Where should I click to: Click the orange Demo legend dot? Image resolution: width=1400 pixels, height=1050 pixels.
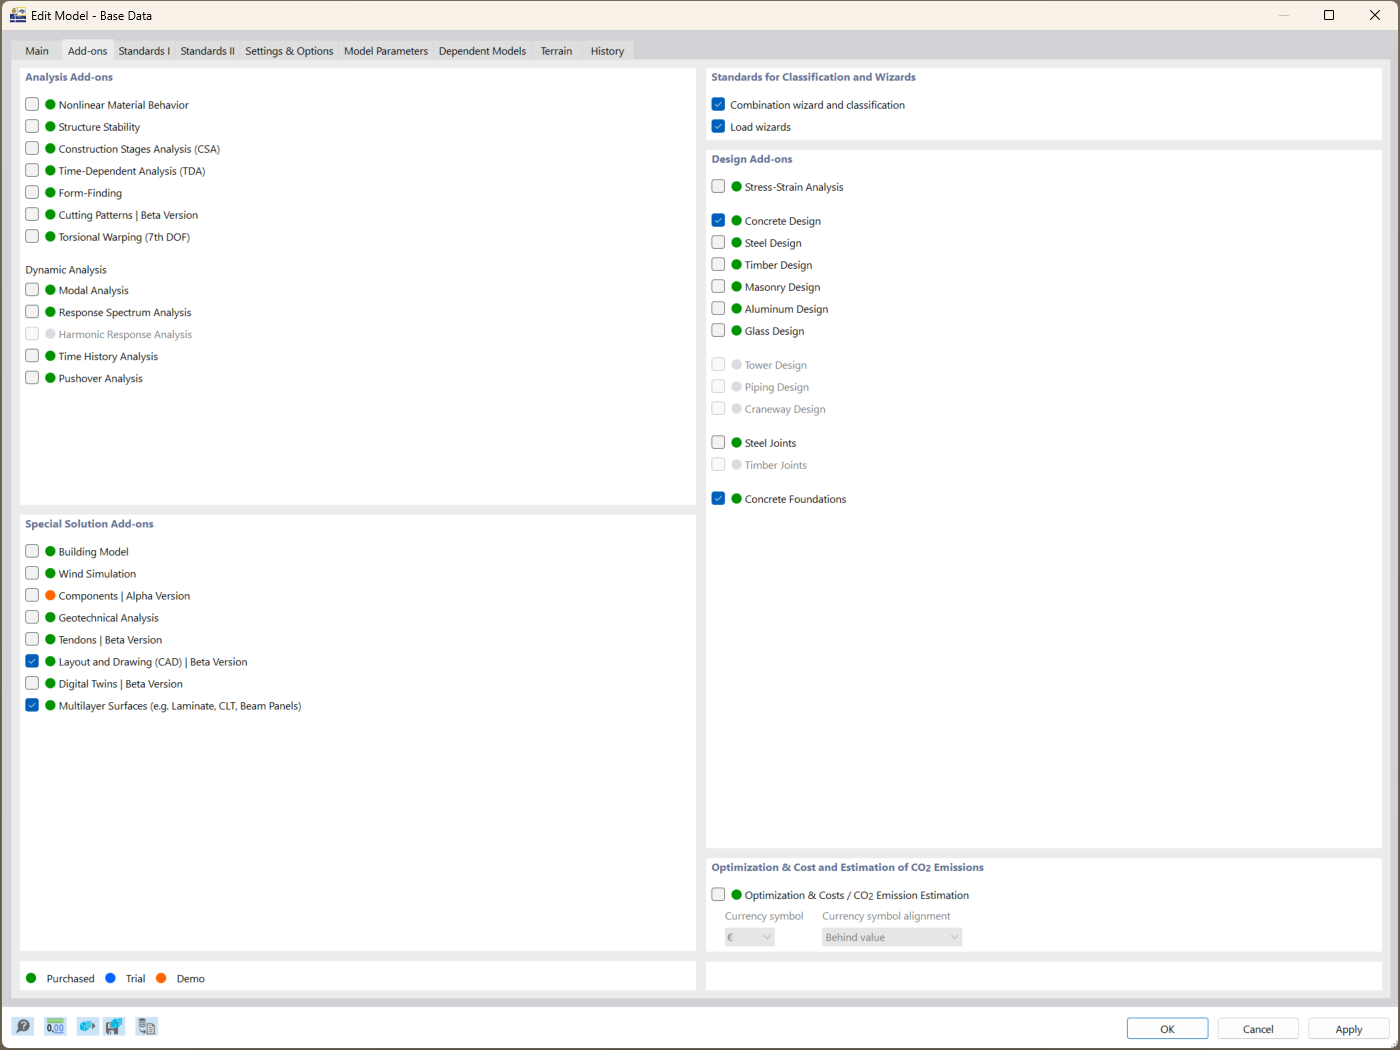click(x=162, y=978)
